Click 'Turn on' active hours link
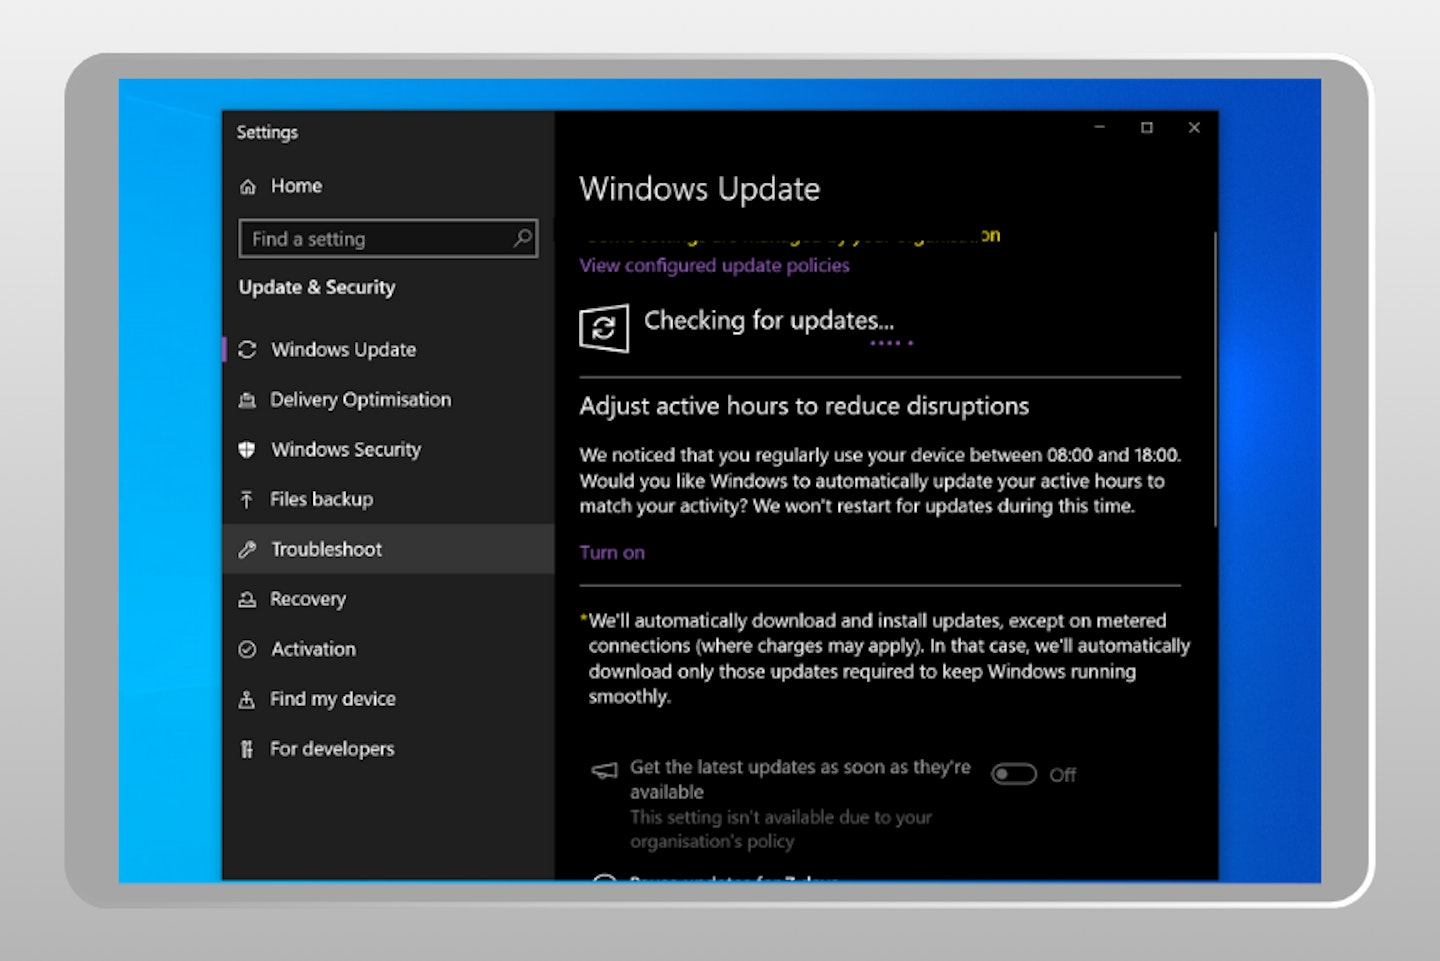Image resolution: width=1440 pixels, height=961 pixels. point(612,552)
